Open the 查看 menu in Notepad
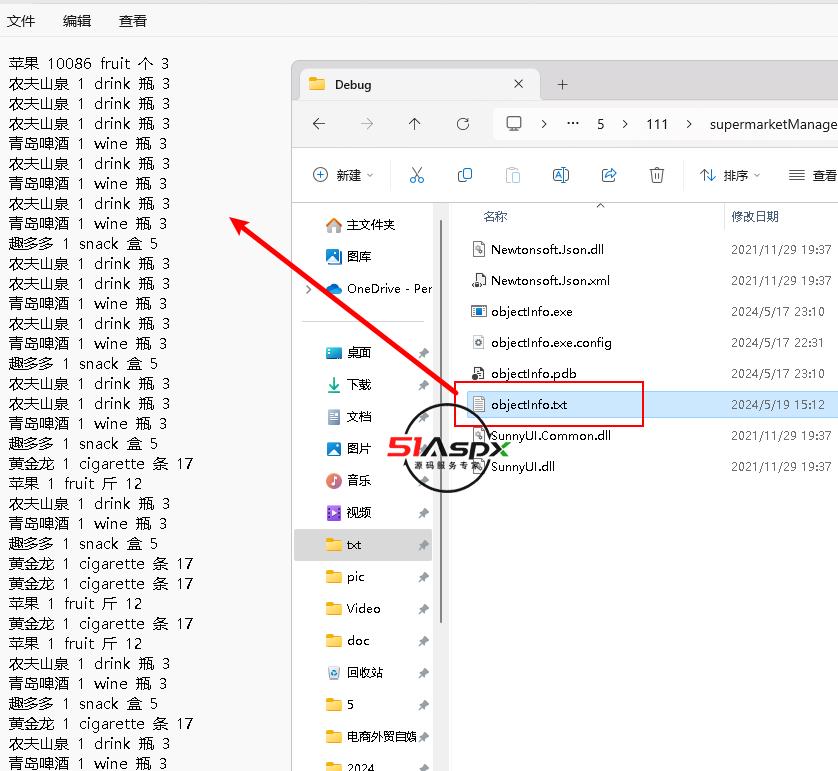The image size is (838, 771). (x=133, y=21)
